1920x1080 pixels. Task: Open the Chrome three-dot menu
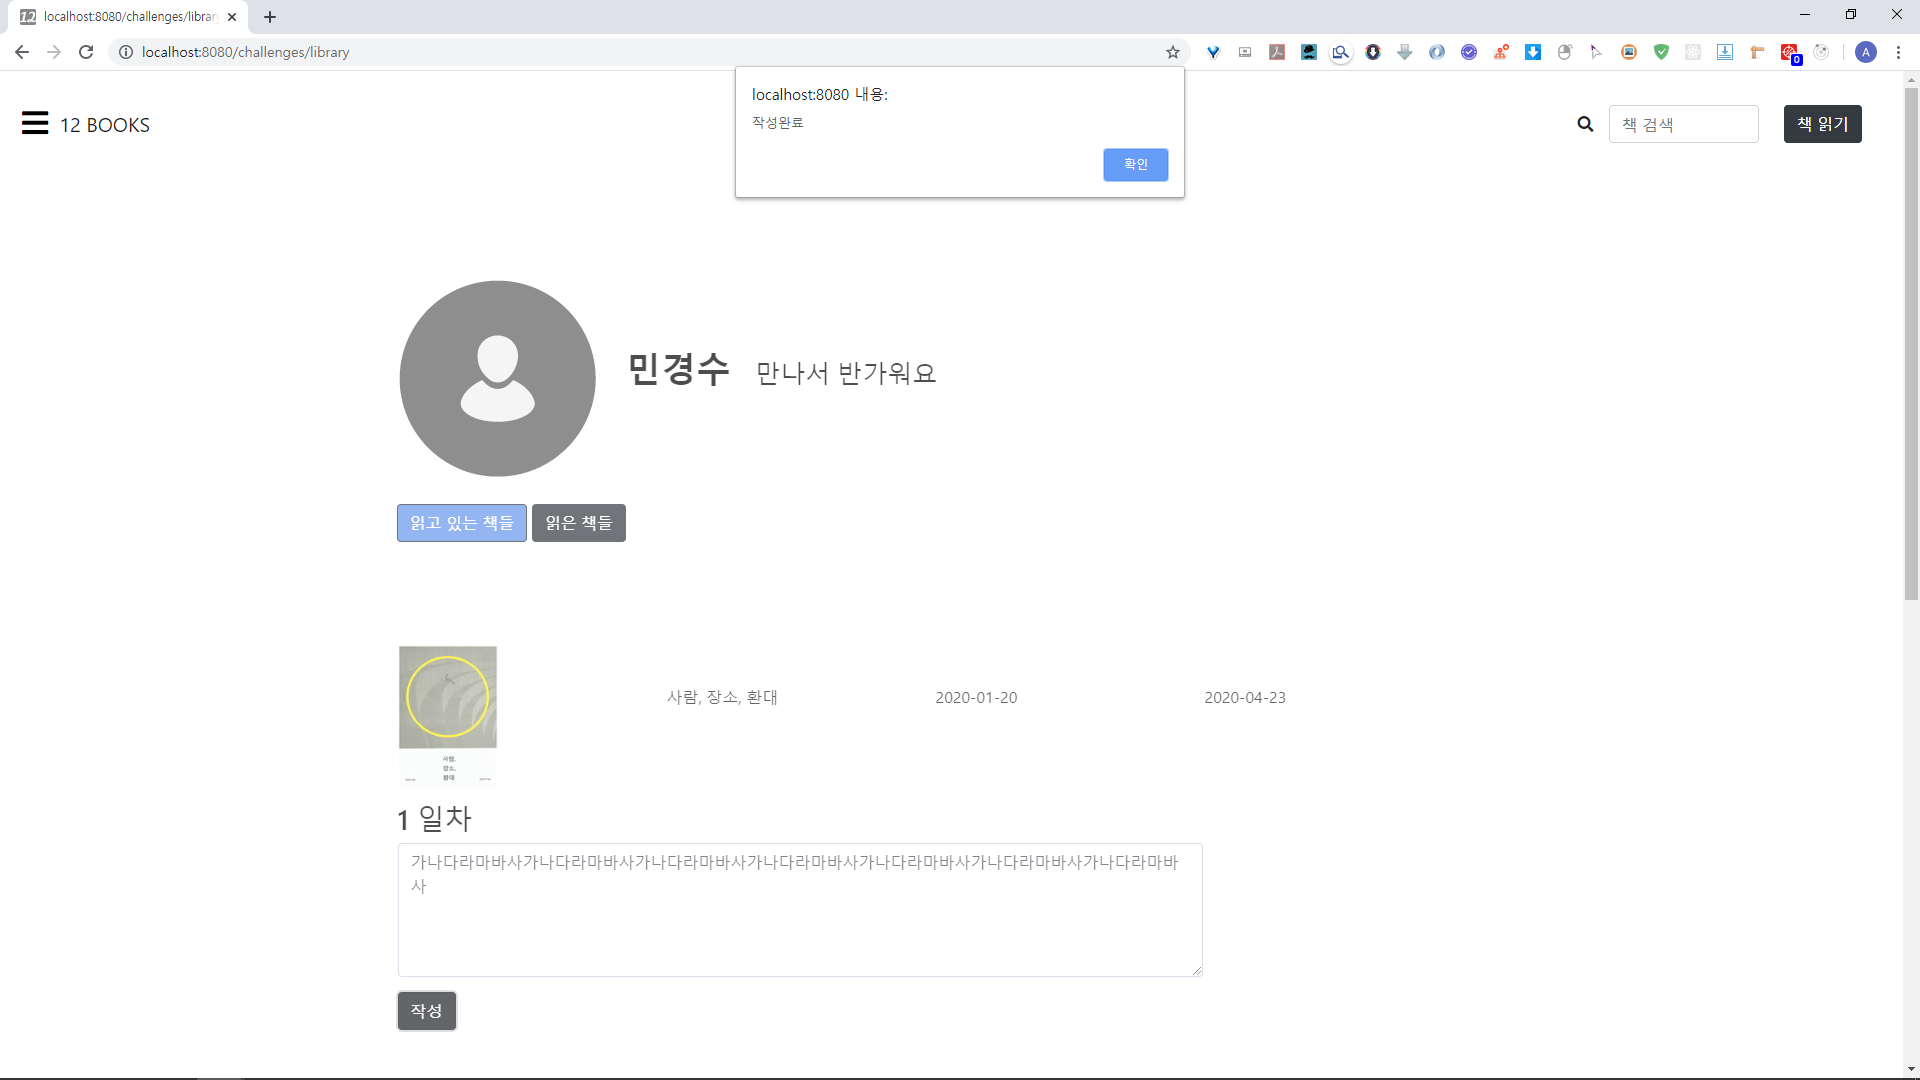[1898, 52]
